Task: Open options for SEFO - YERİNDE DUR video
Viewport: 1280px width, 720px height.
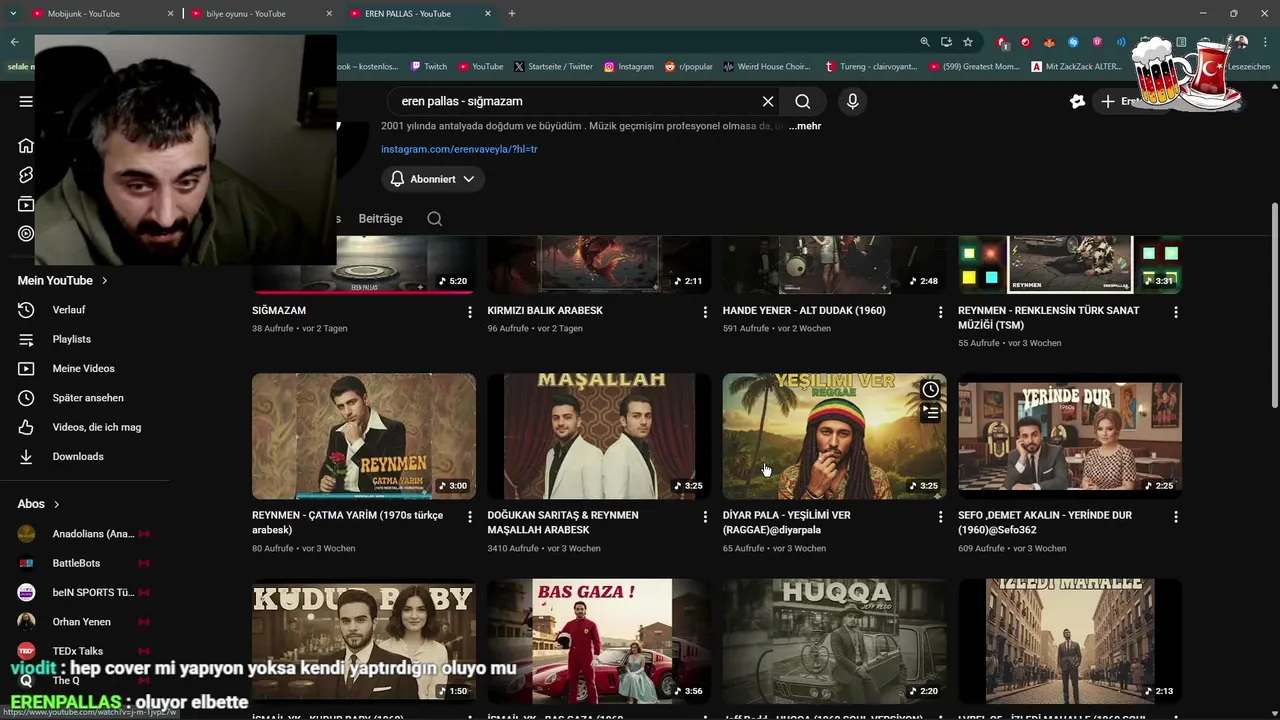Action: 1176,517
